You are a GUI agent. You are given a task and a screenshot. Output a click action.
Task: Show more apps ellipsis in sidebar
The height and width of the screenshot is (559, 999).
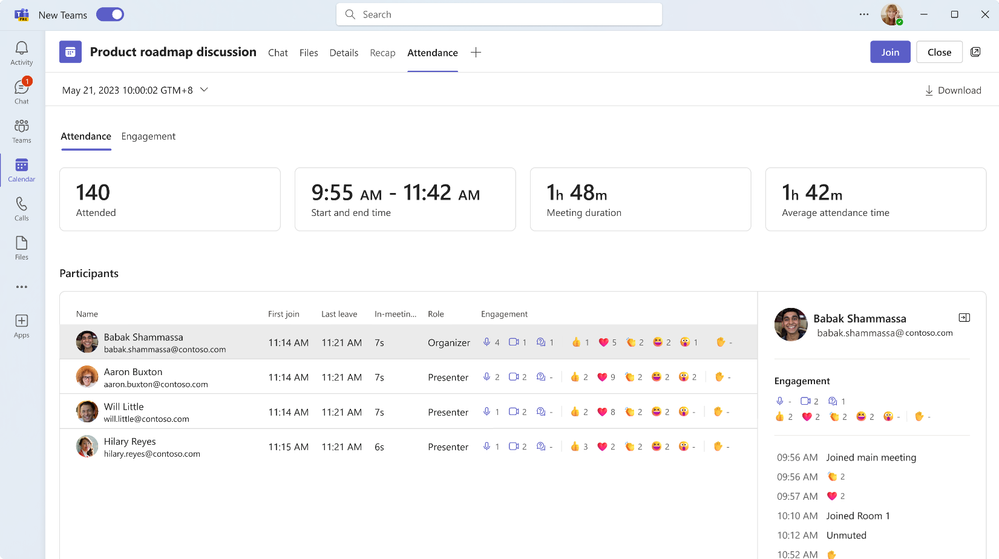point(22,287)
